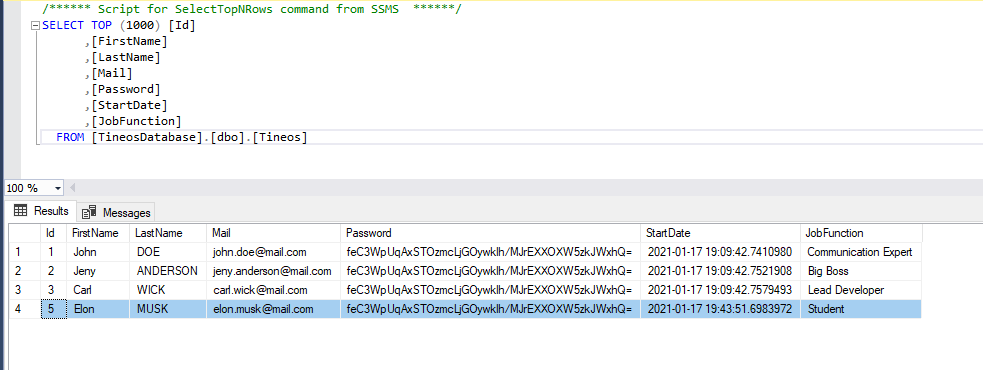Select results row header 1
Screen dimensions: 983x370
[24, 252]
